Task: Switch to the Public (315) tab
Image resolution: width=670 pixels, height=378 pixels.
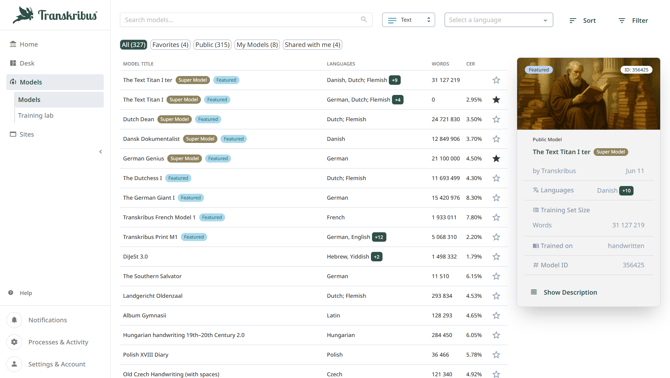Action: pos(212,45)
